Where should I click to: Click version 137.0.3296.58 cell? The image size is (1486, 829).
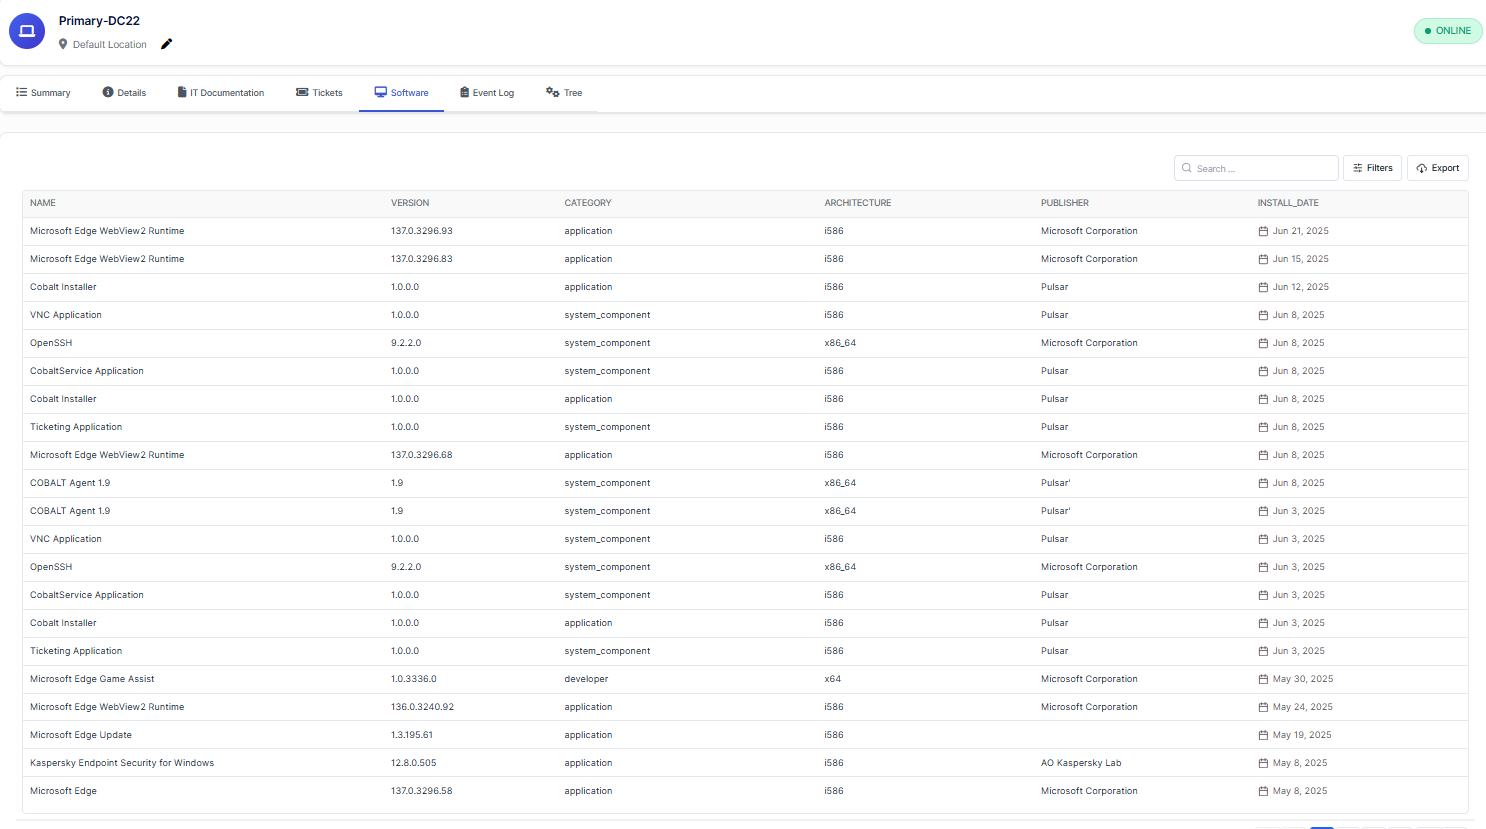click(422, 791)
